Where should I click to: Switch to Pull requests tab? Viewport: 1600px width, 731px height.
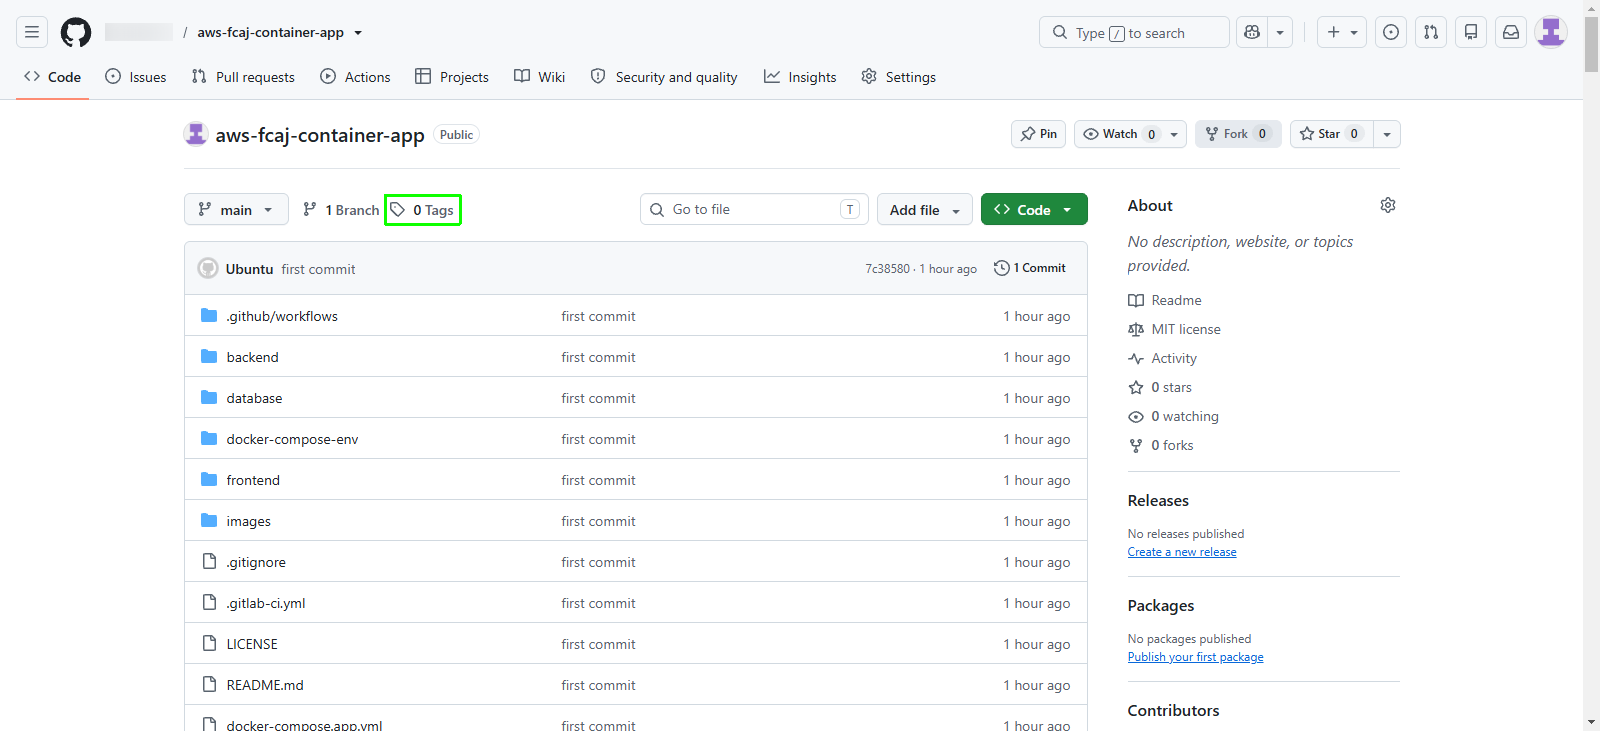pyautogui.click(x=243, y=77)
